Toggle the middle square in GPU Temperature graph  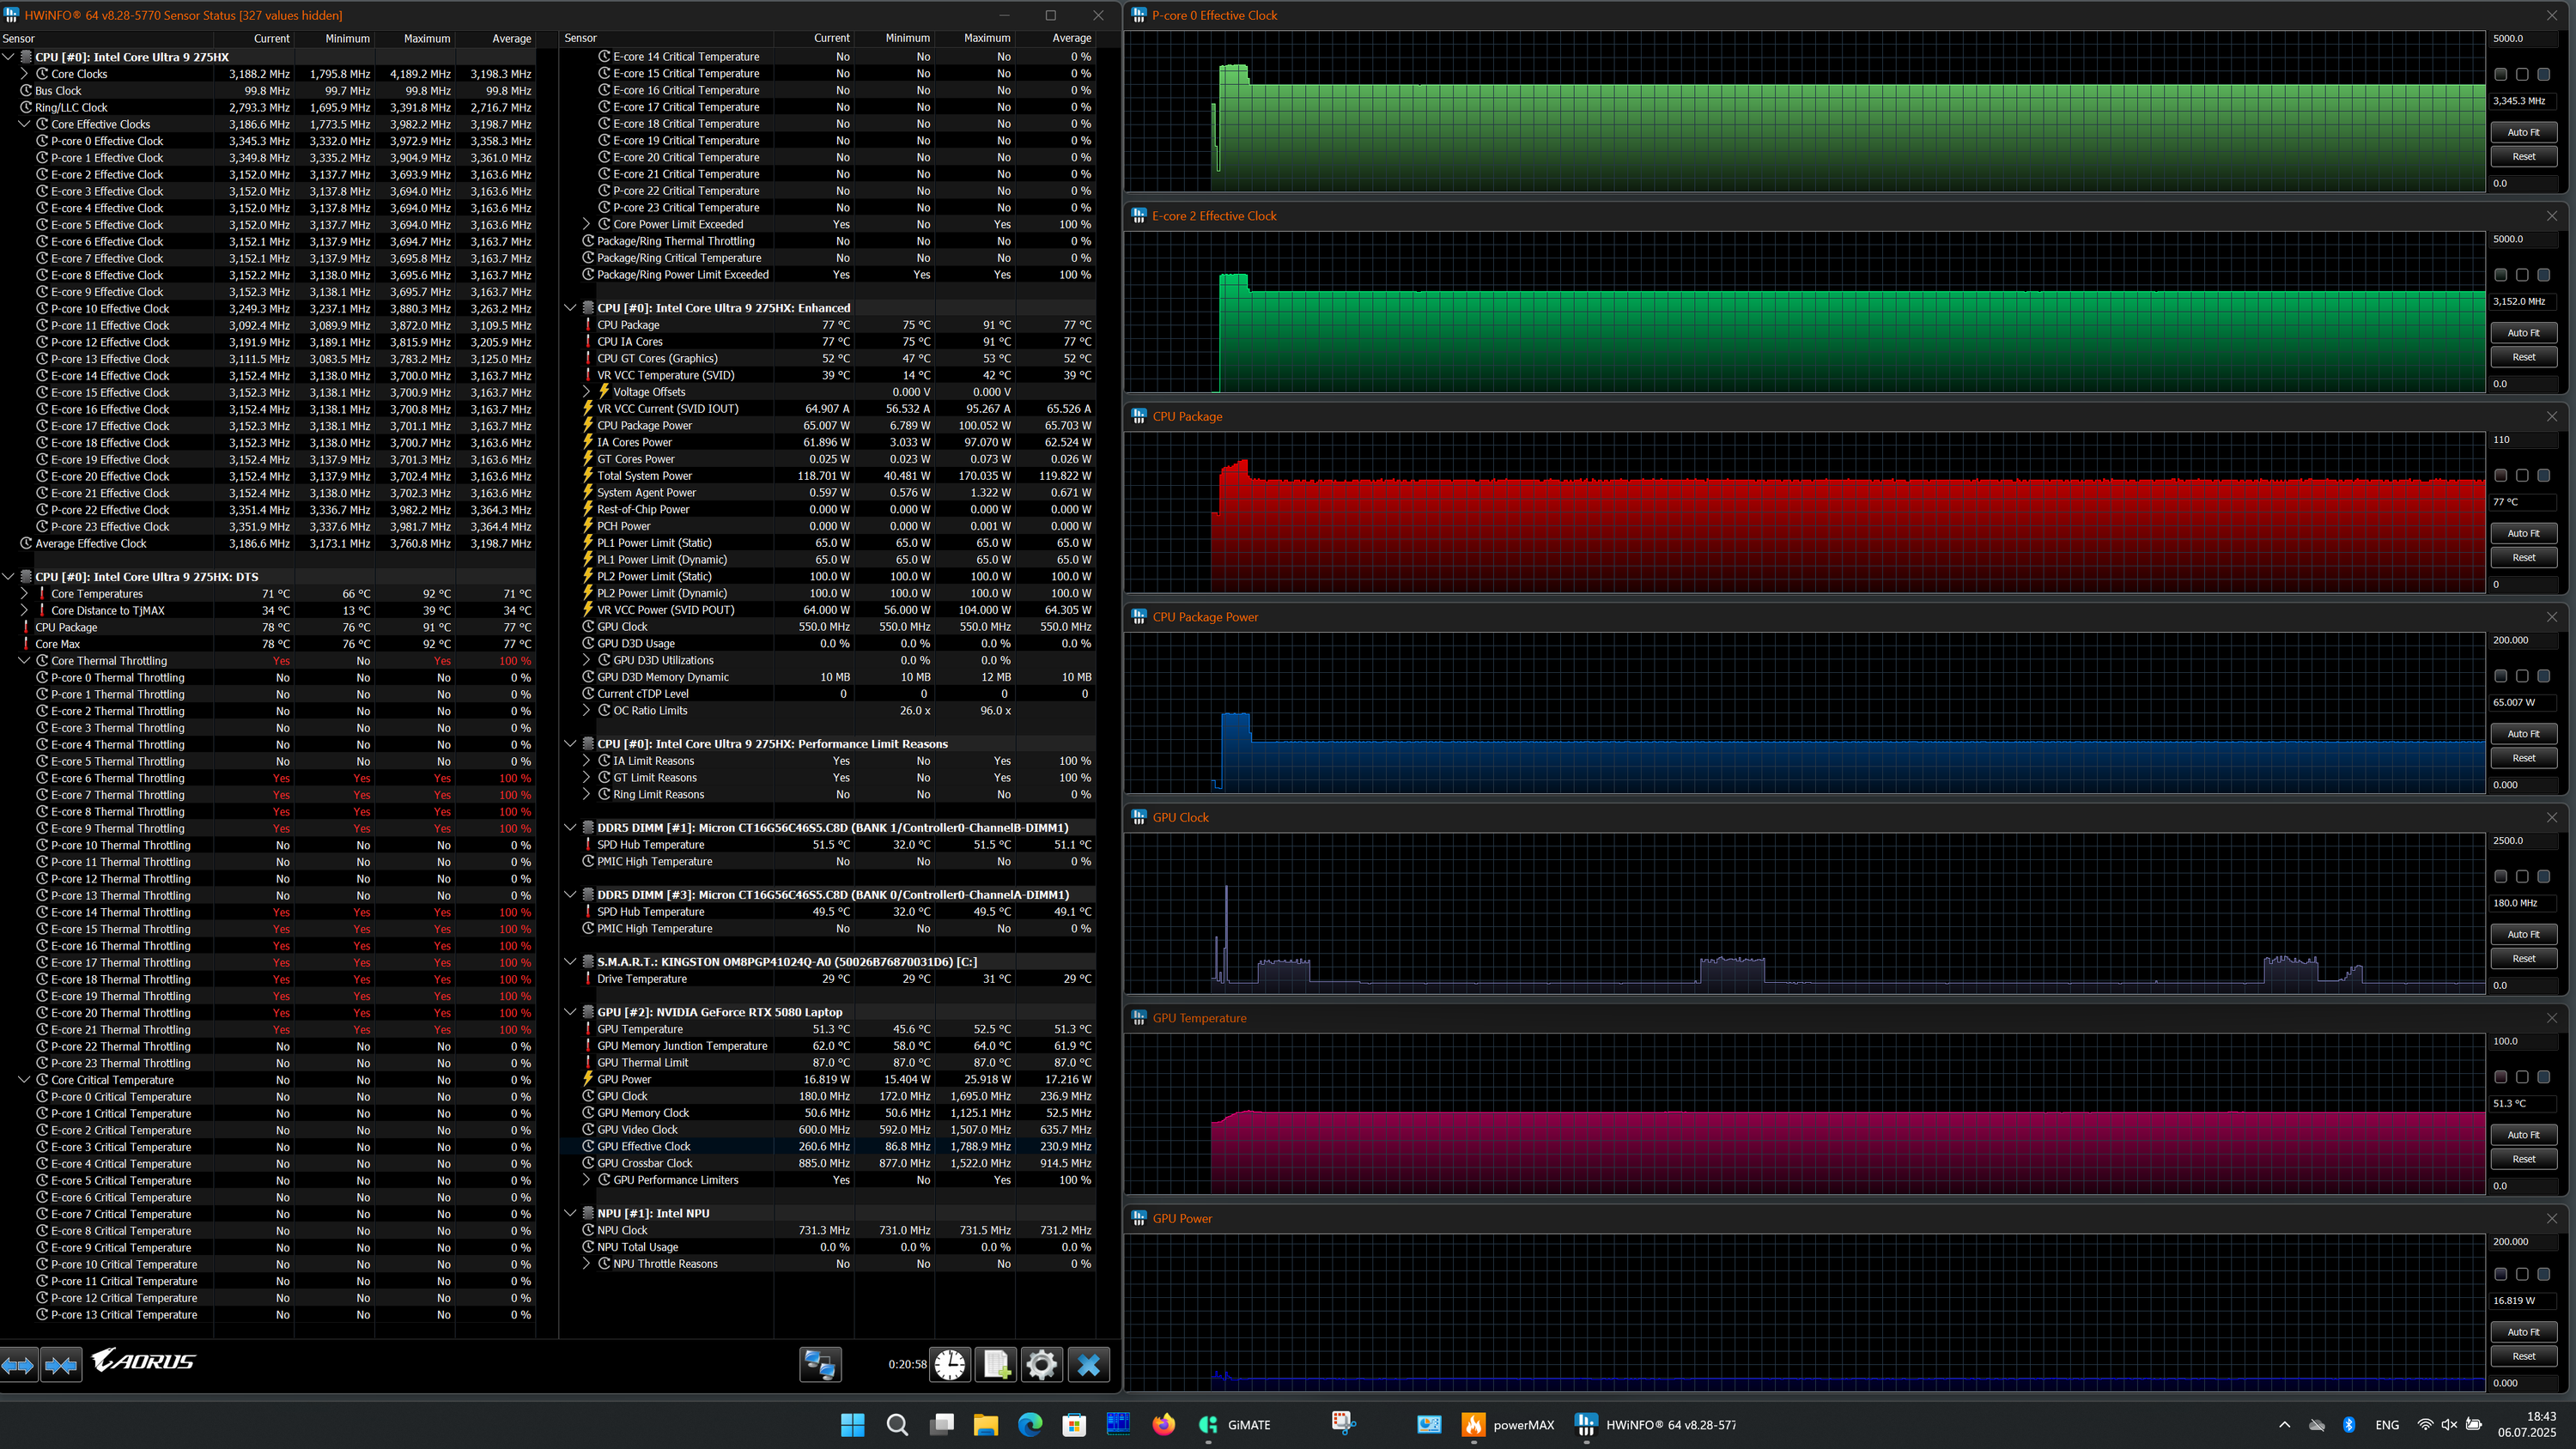click(2522, 1077)
